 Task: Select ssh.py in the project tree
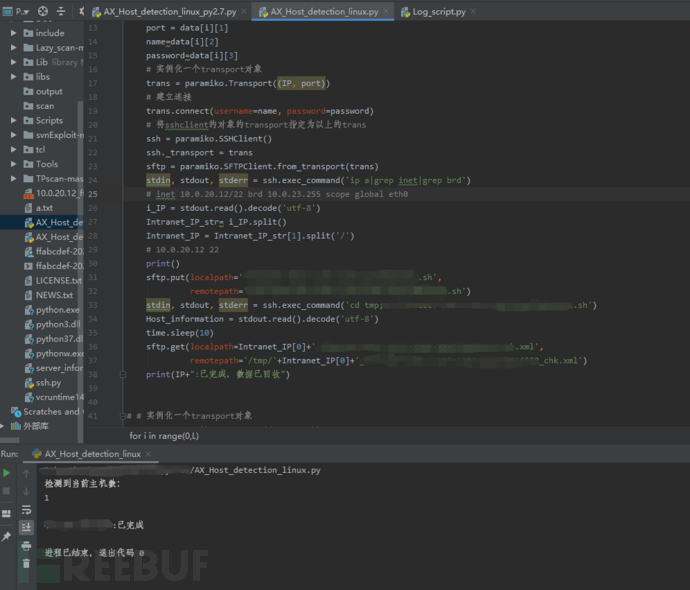[48, 382]
